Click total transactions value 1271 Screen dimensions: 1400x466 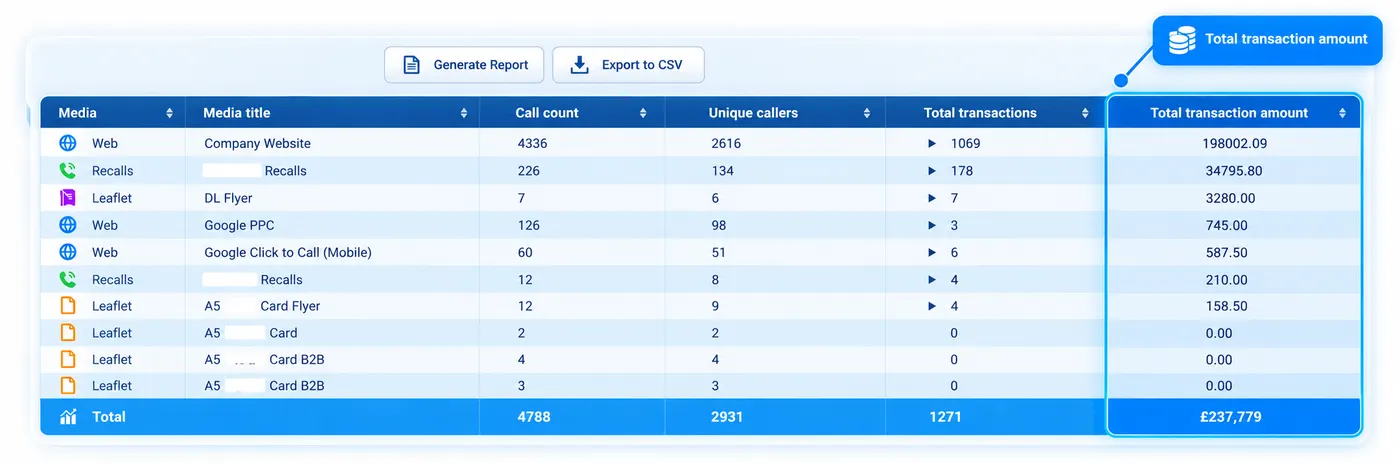point(944,417)
